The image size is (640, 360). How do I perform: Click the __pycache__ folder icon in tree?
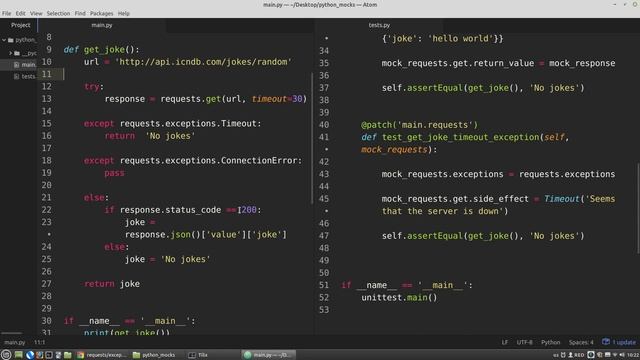coord(17,53)
